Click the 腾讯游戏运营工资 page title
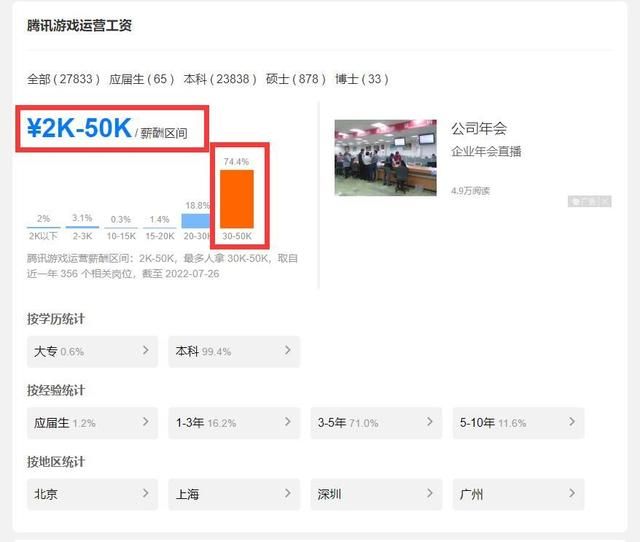Viewport: 640px width, 542px height. 79,25
